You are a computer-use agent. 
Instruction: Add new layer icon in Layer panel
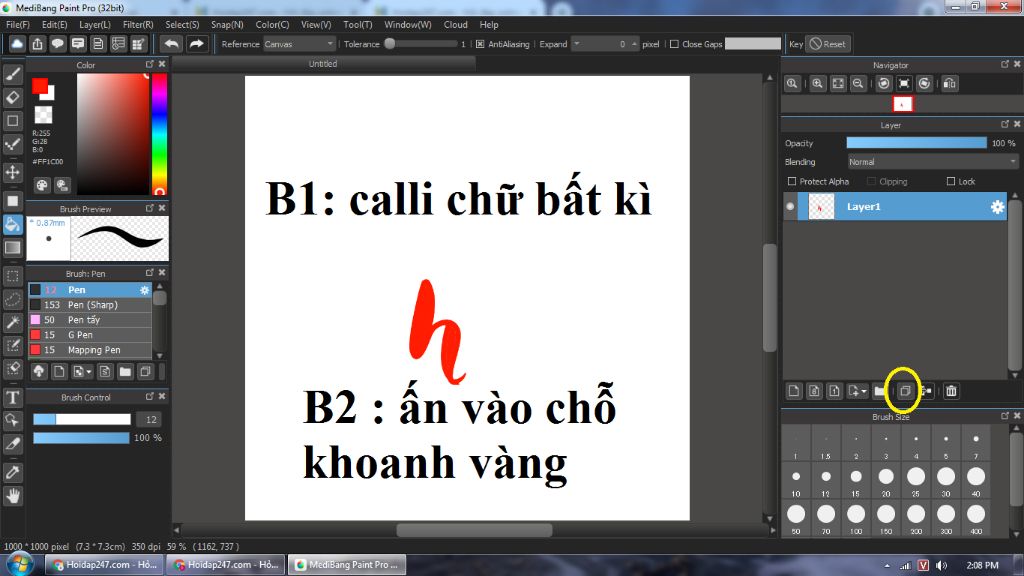tap(793, 391)
